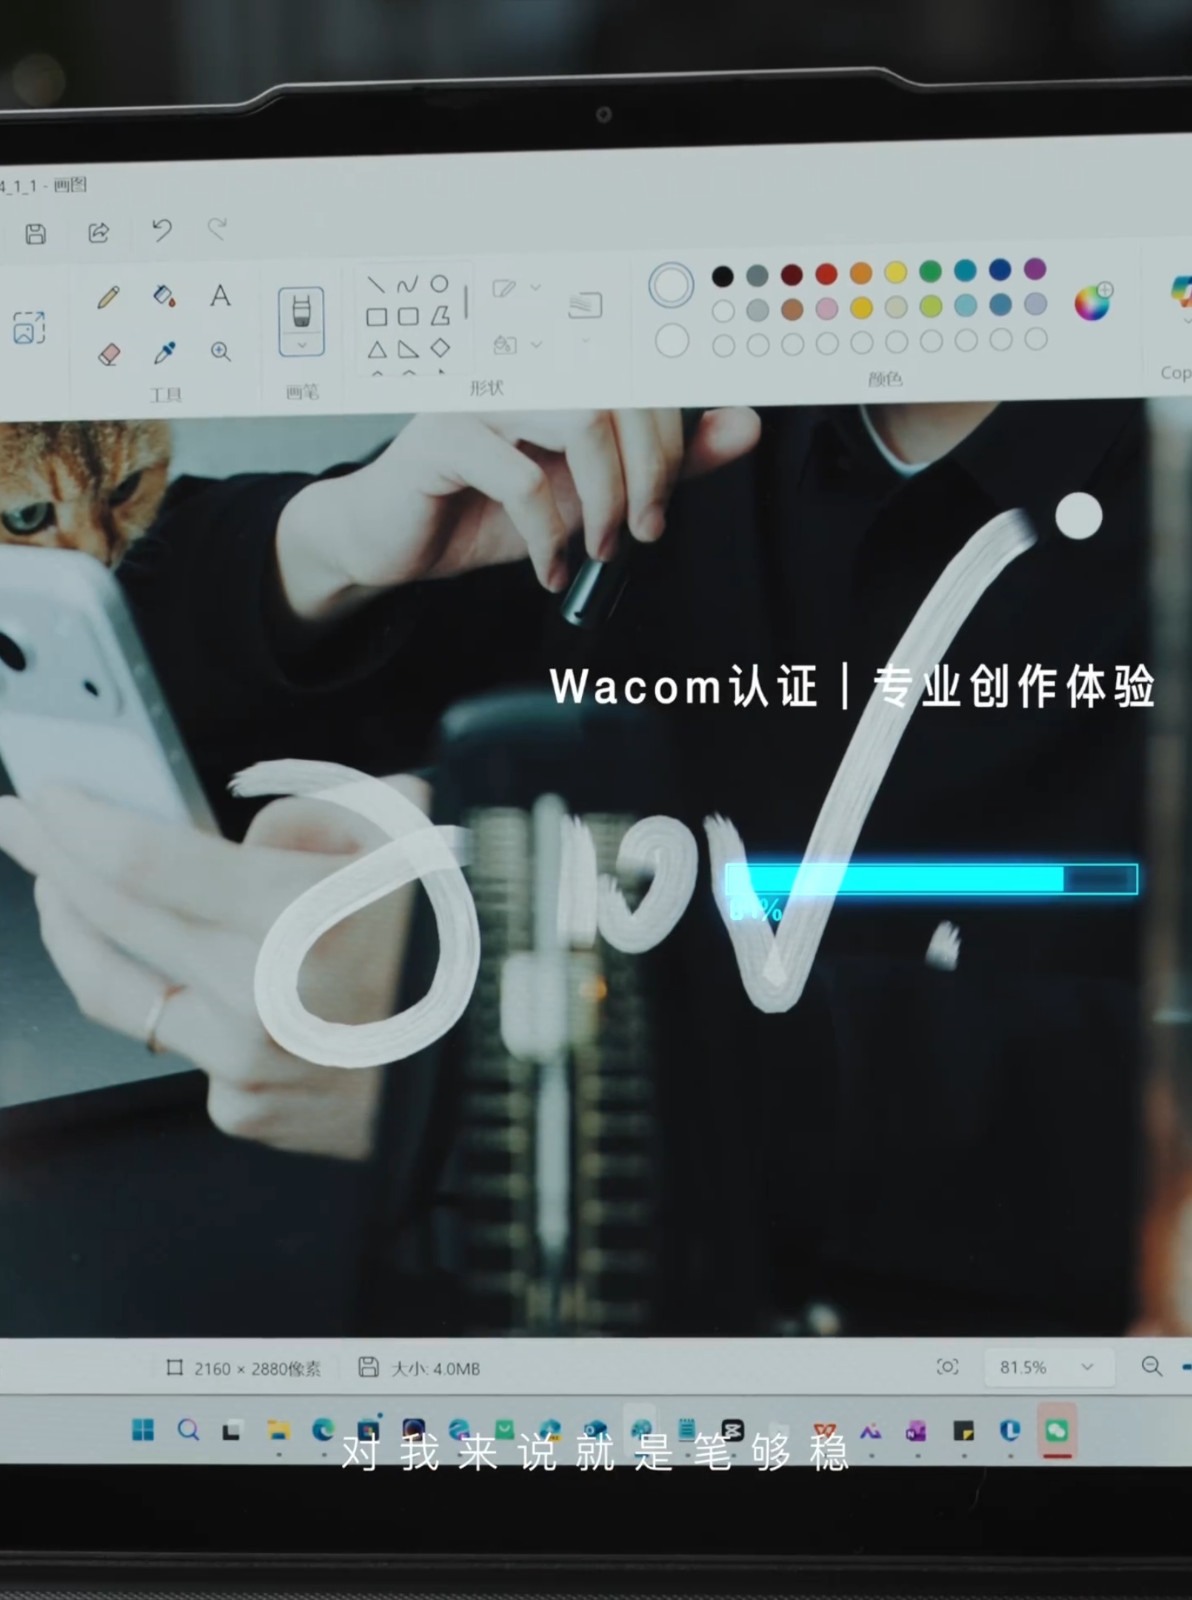Pick the red color swatch
Screen dimensions: 1192x1600
pyautogui.click(x=826, y=274)
